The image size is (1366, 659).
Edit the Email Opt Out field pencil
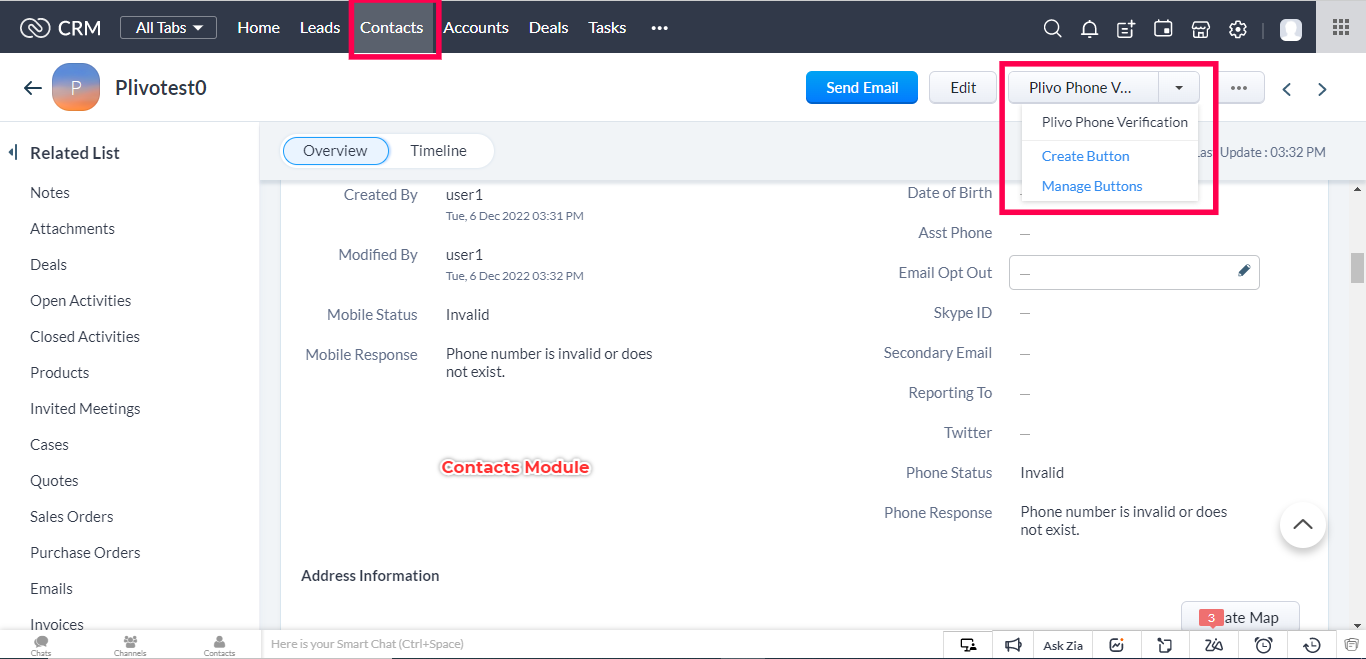(1244, 270)
